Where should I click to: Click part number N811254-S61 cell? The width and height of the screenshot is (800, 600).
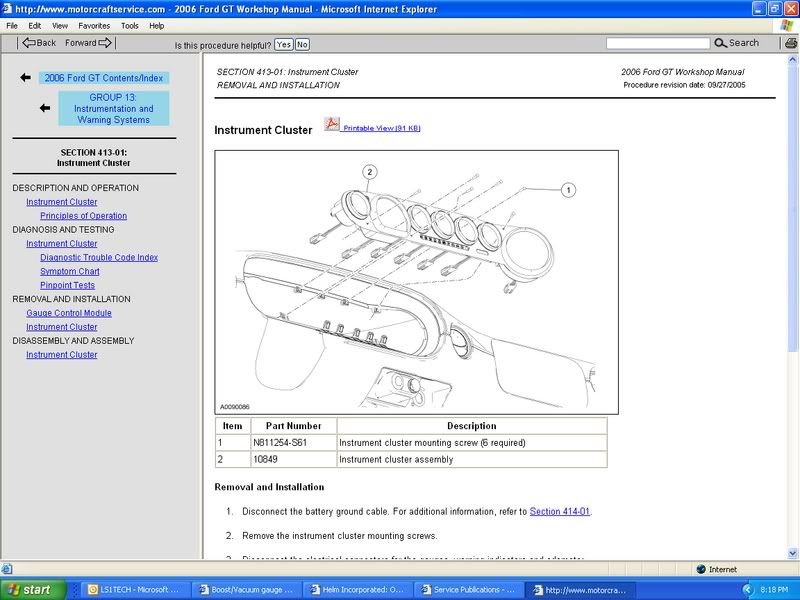point(293,443)
